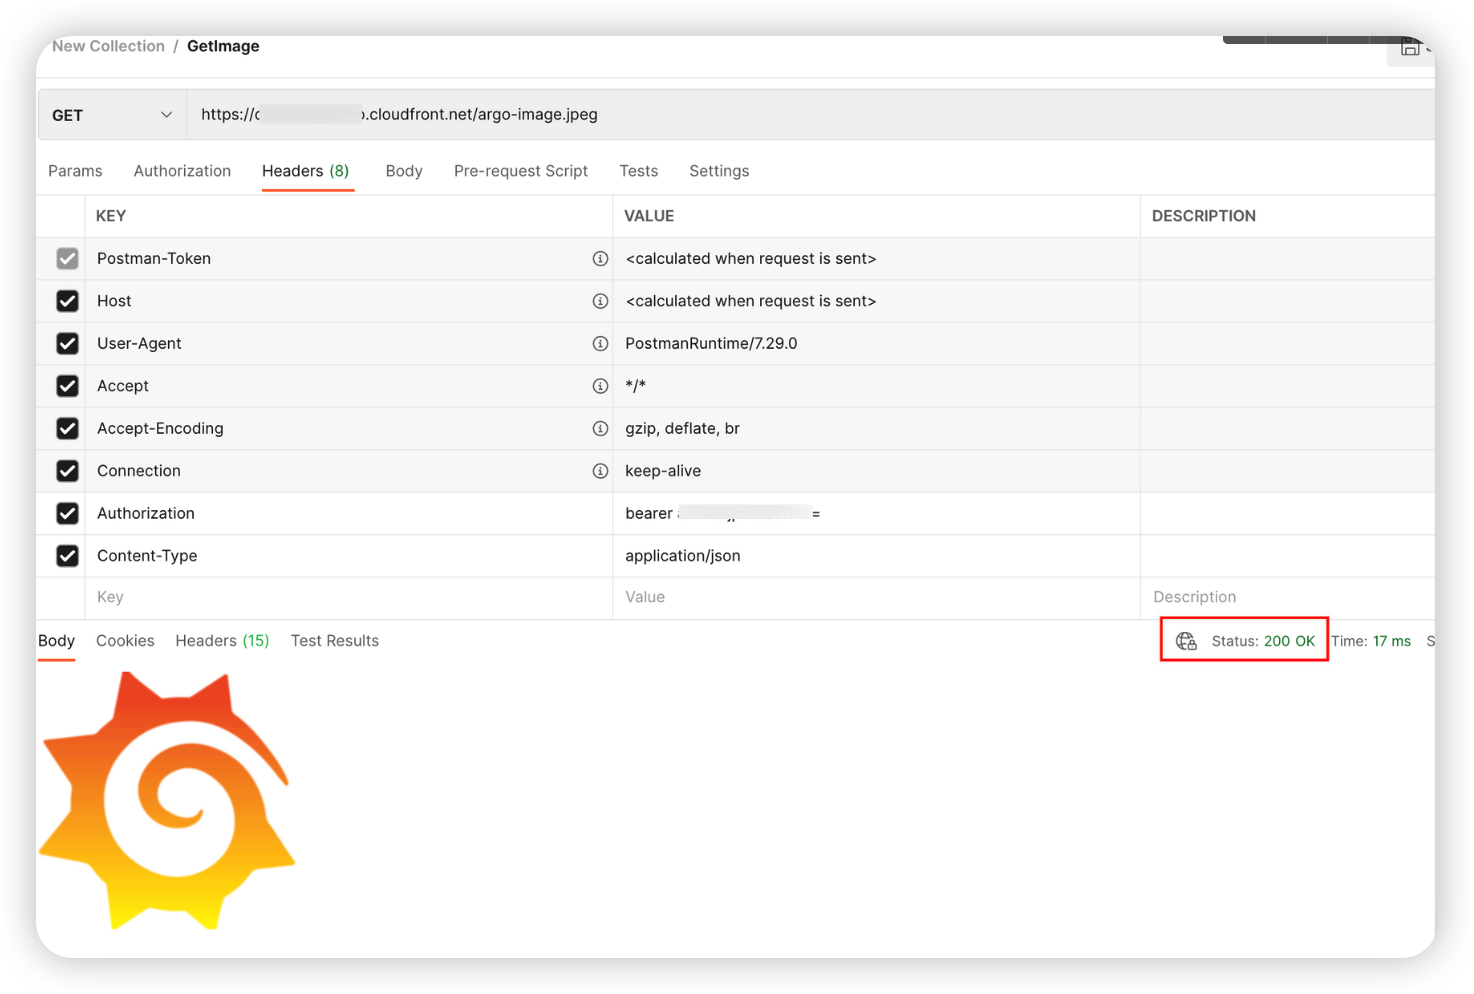Click the bearer token value cell
The image size is (1474, 994).
click(x=876, y=514)
